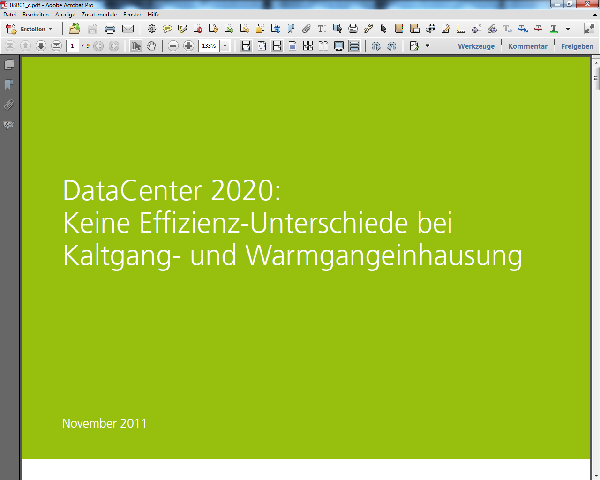Toggle full screen mode icon
The height and width of the screenshot is (480, 600).
pos(339,46)
